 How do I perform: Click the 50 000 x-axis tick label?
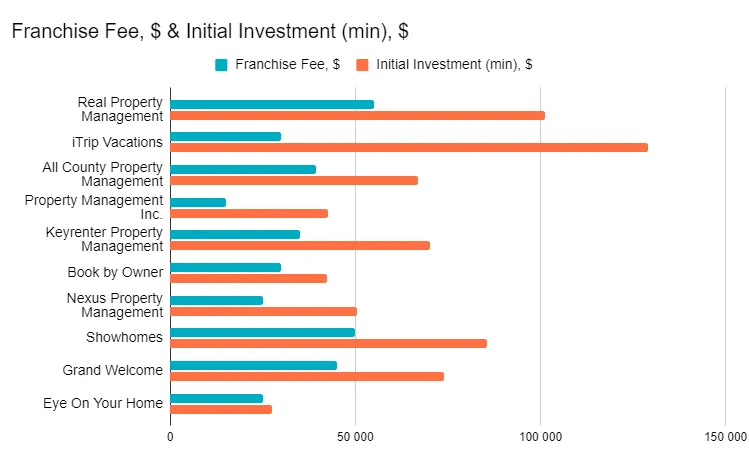355,436
